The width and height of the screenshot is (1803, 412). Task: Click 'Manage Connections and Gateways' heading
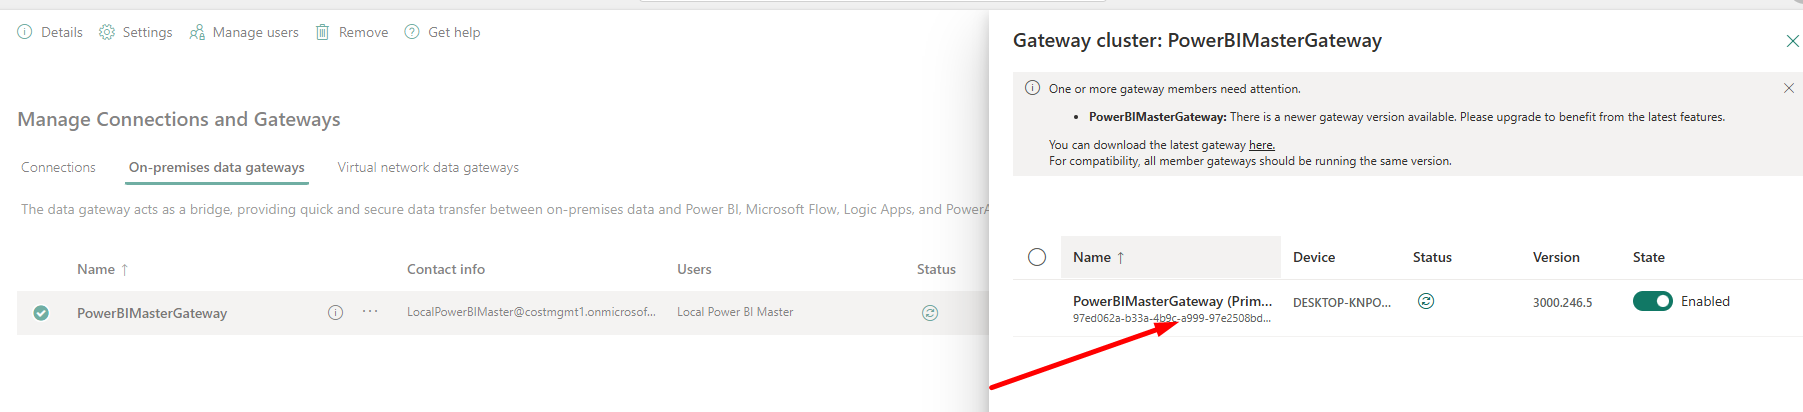[179, 119]
